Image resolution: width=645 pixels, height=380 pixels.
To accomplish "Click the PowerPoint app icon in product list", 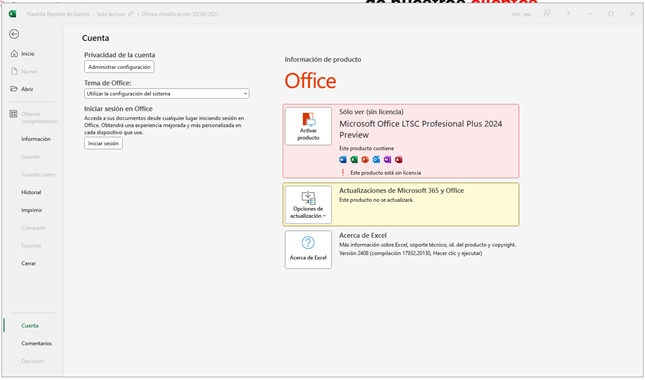I will pos(365,160).
